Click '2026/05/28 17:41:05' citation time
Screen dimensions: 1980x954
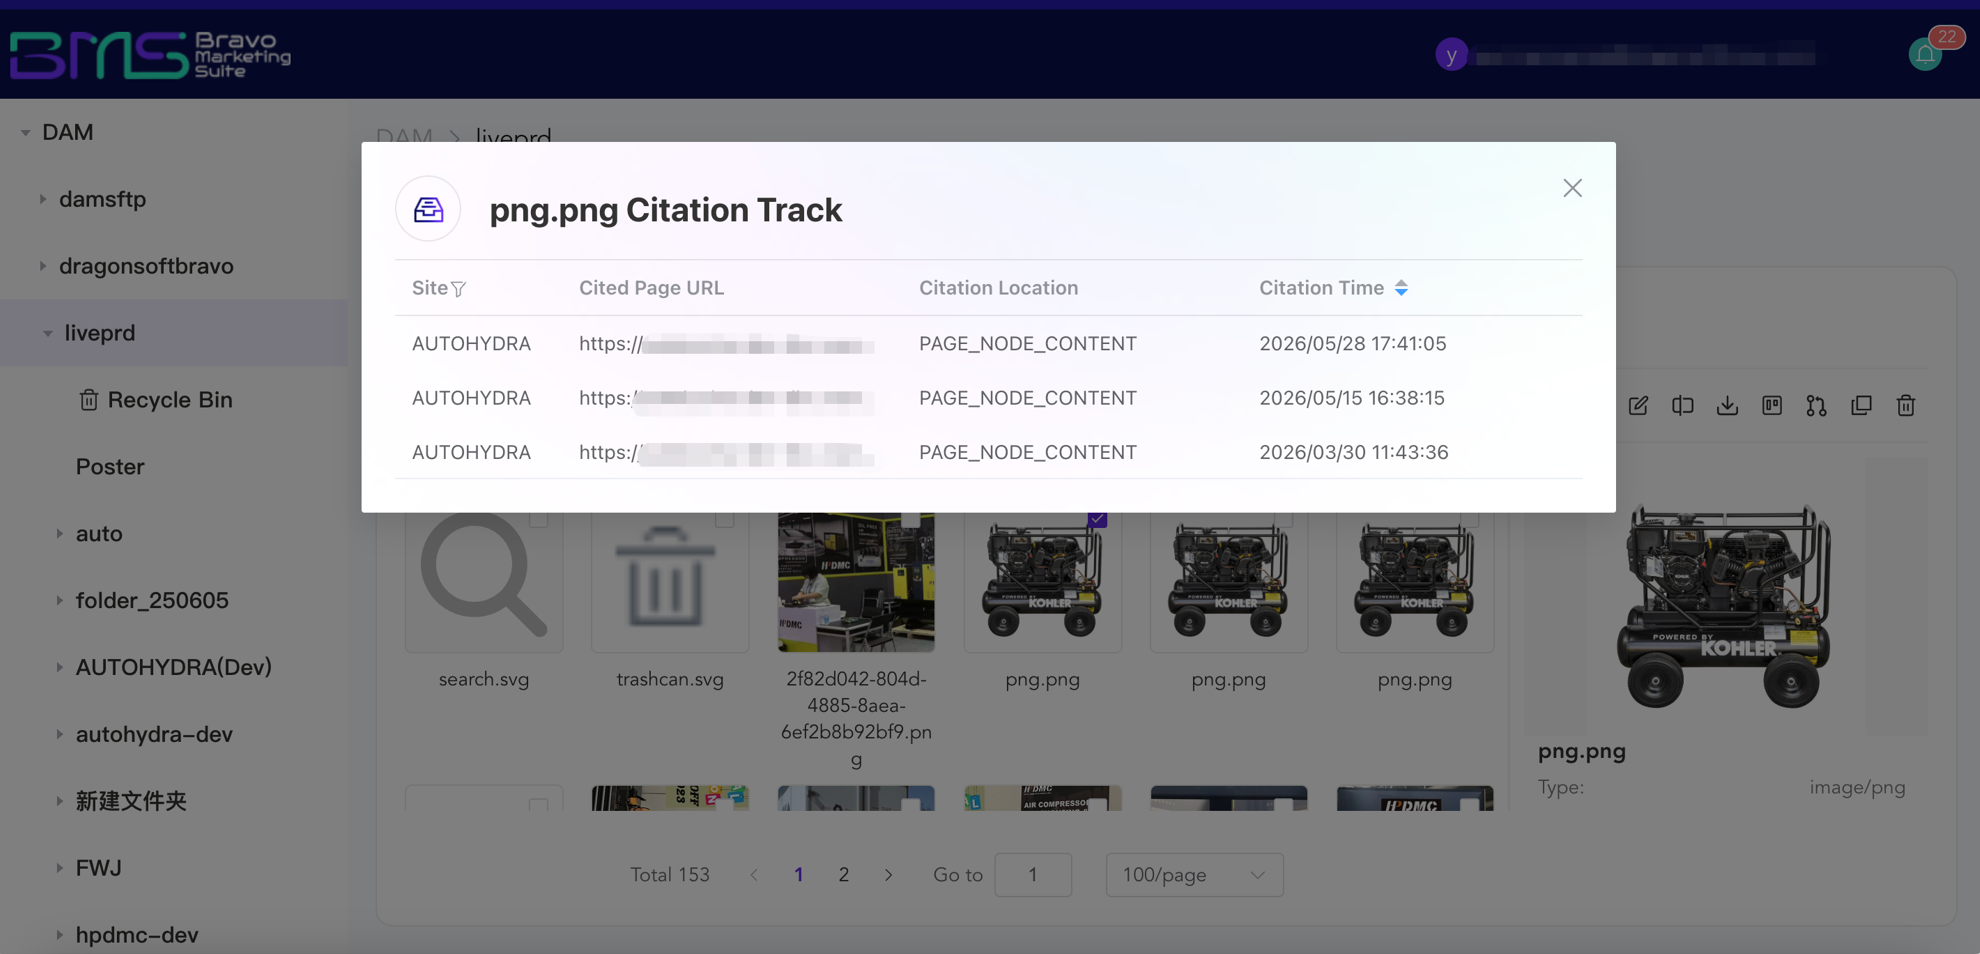(x=1352, y=344)
